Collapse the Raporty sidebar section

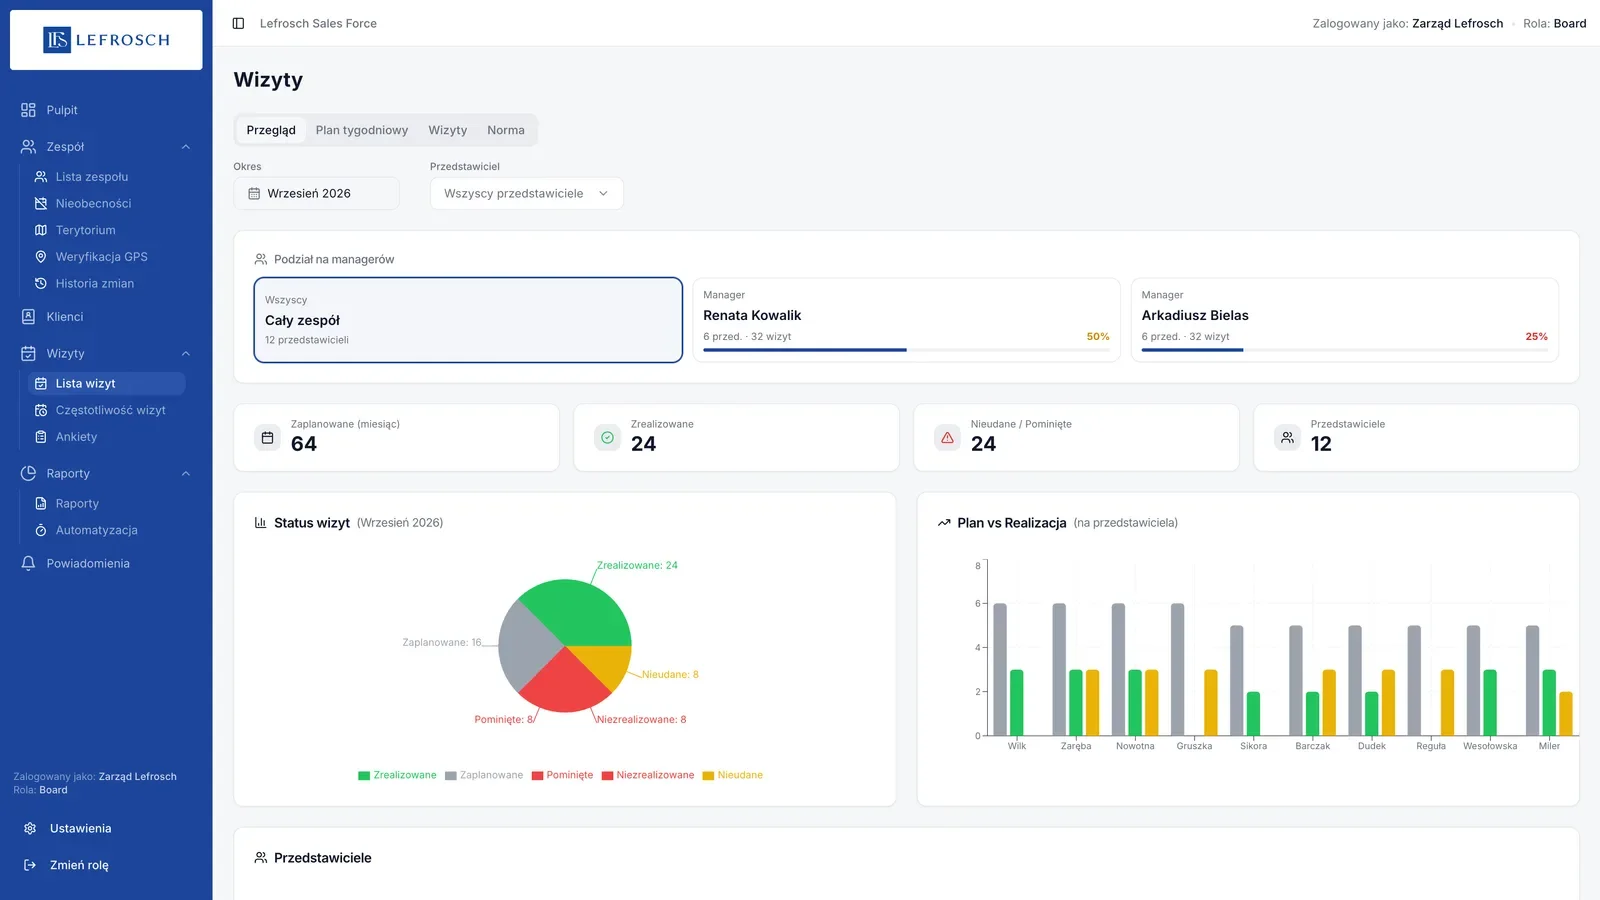pyautogui.click(x=185, y=474)
